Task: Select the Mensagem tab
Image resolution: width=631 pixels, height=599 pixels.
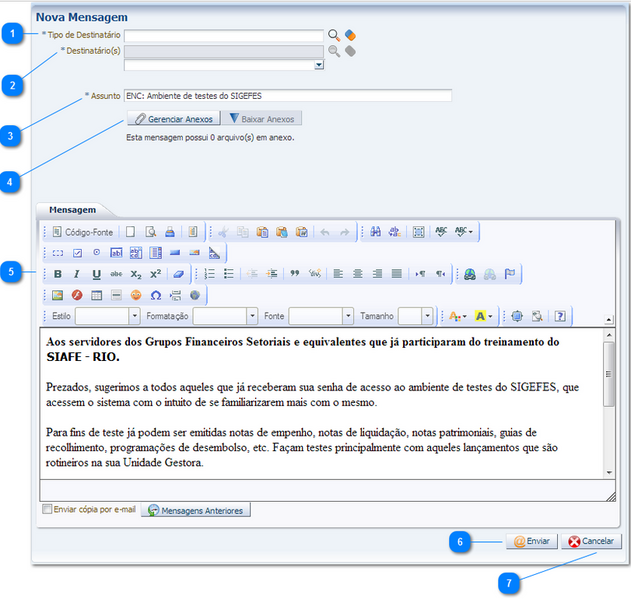Action: tap(72, 210)
